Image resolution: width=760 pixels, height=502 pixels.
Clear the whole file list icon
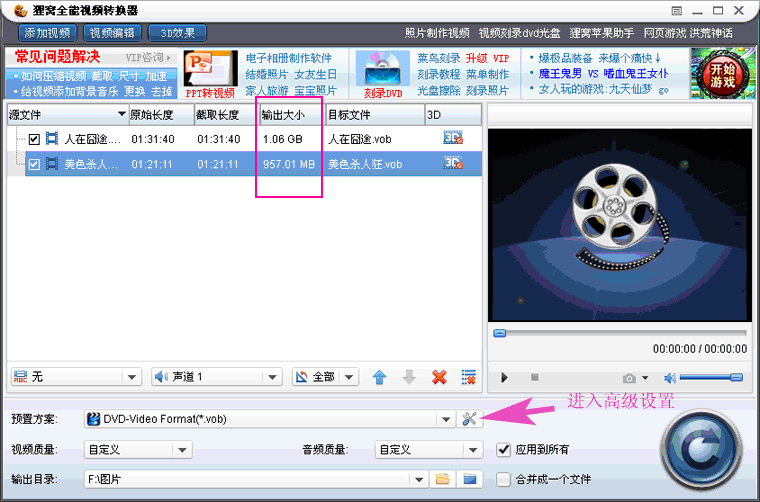469,377
